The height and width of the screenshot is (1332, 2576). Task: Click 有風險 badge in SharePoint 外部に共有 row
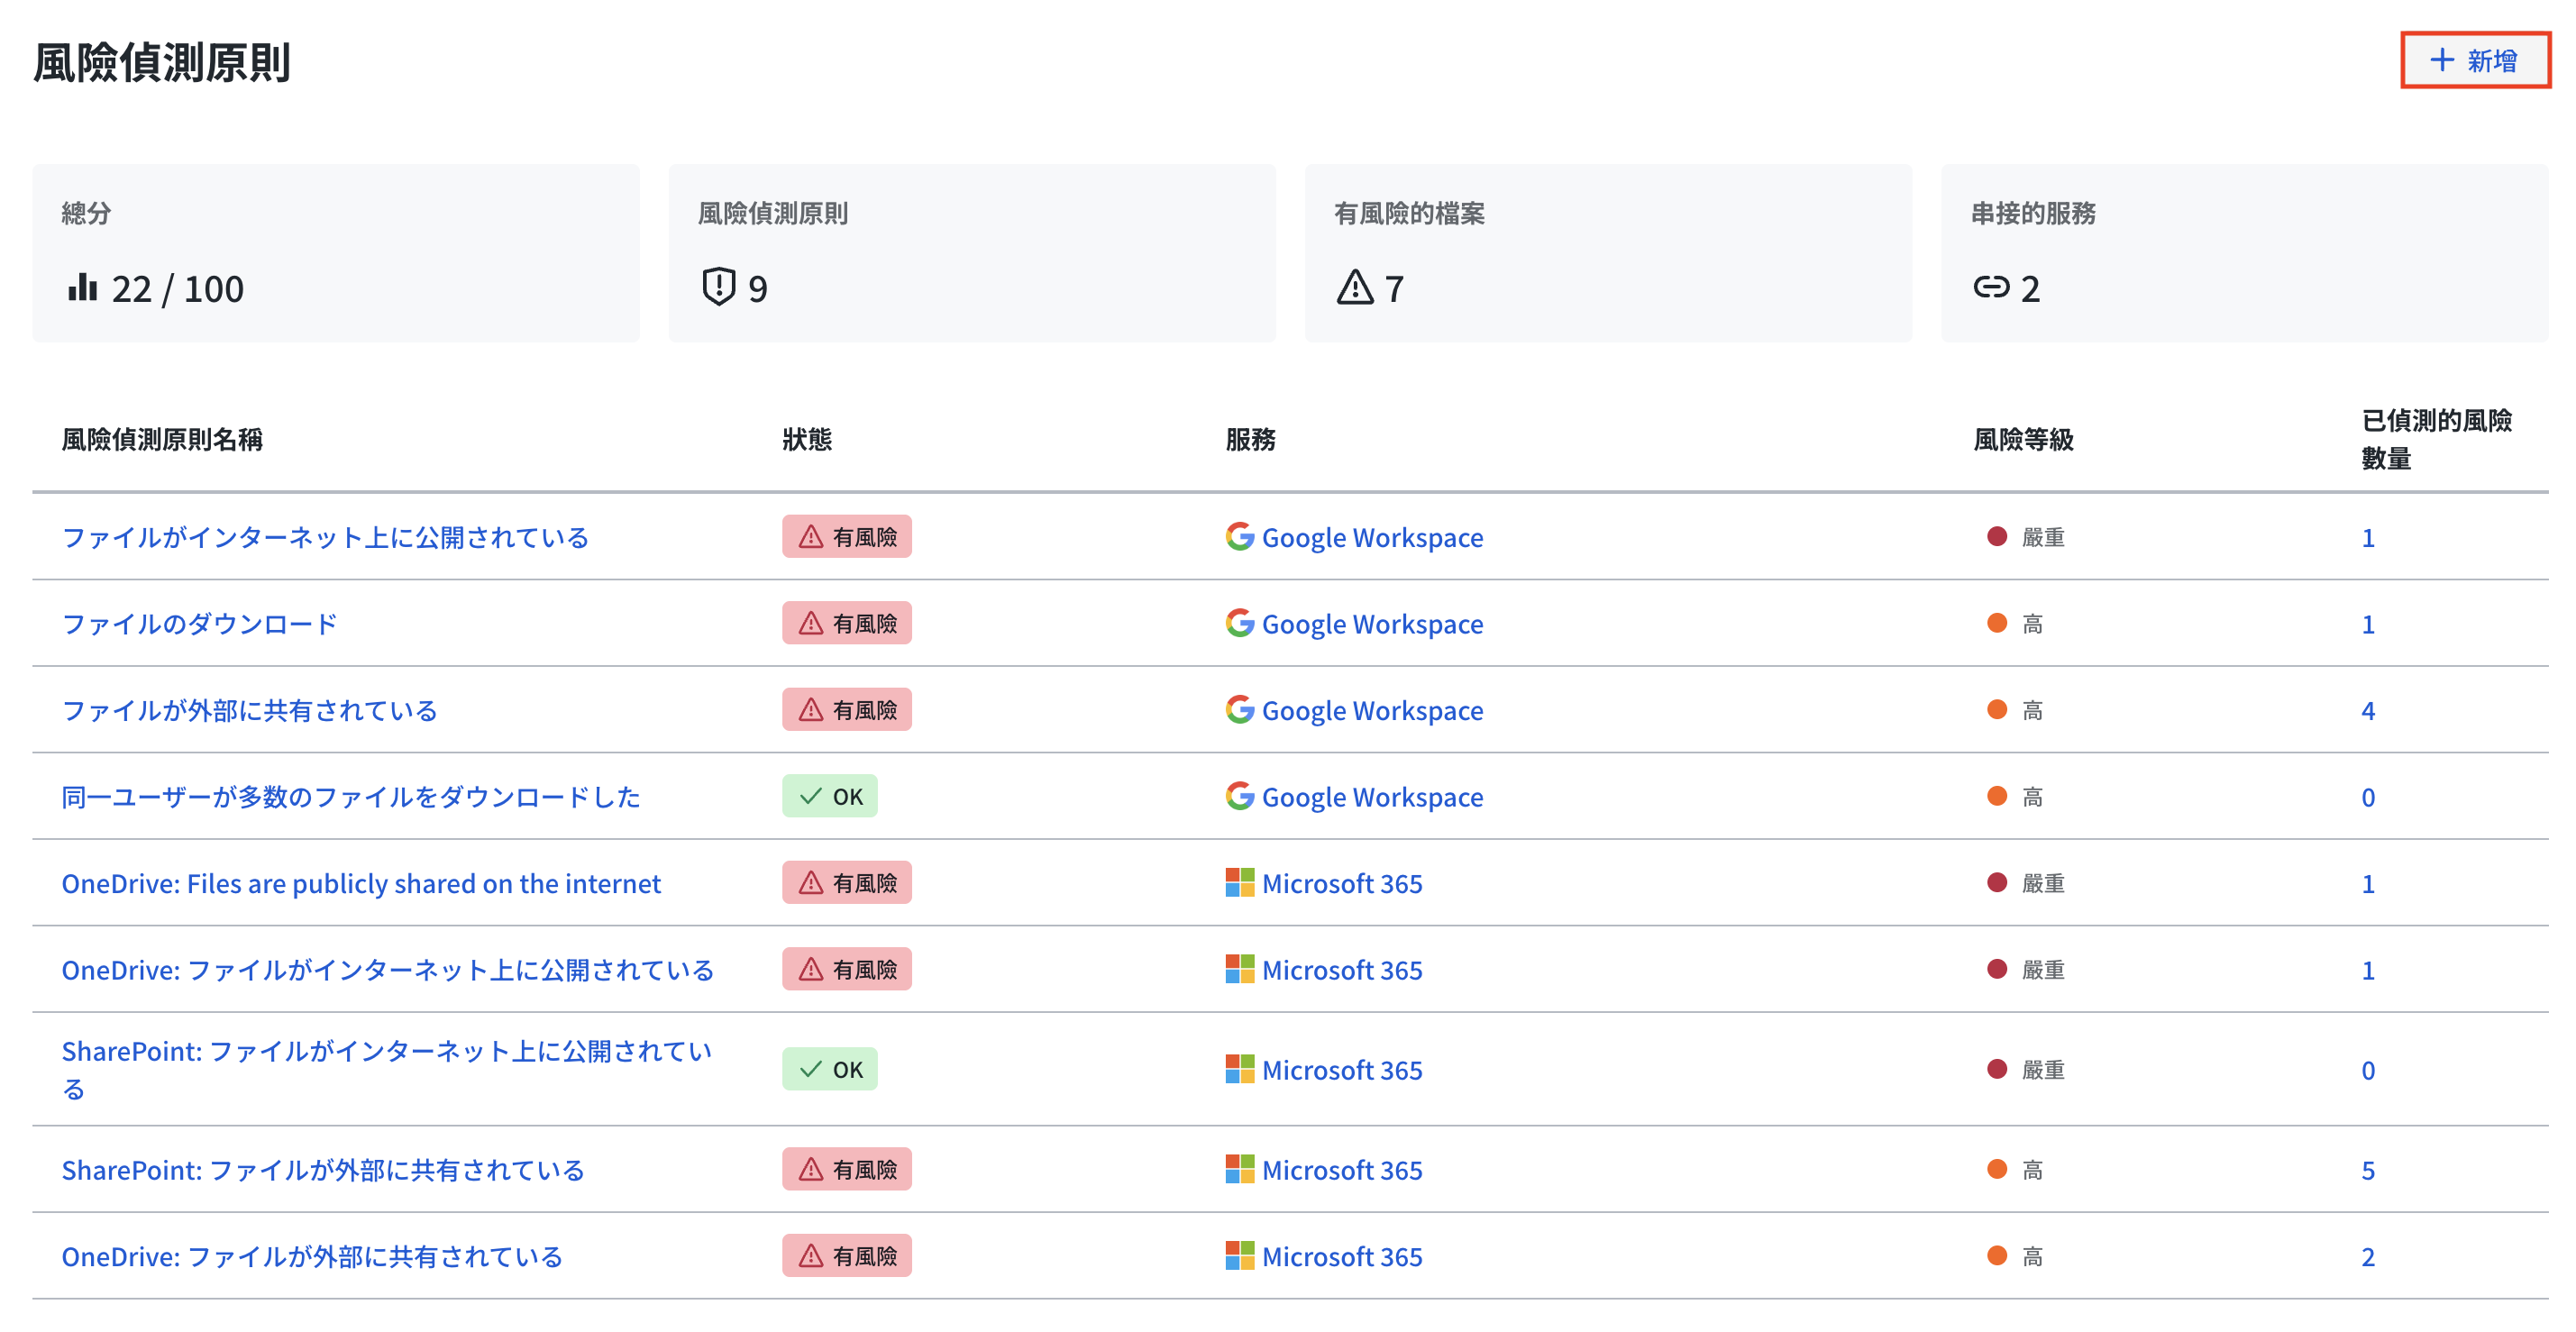click(846, 1169)
